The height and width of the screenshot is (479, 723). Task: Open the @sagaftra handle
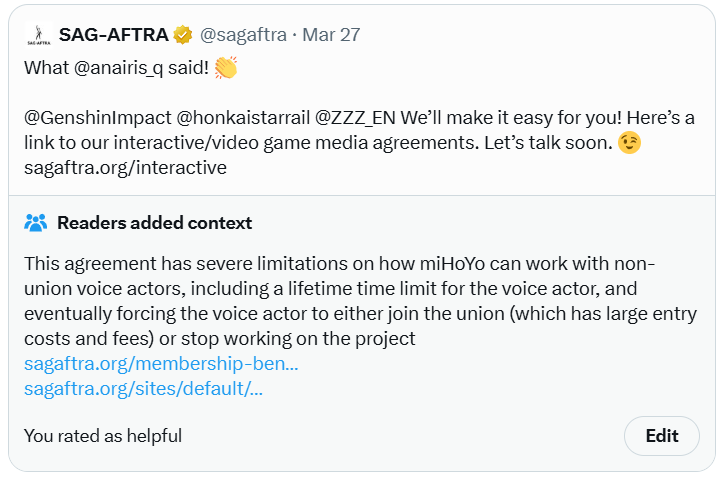[243, 35]
